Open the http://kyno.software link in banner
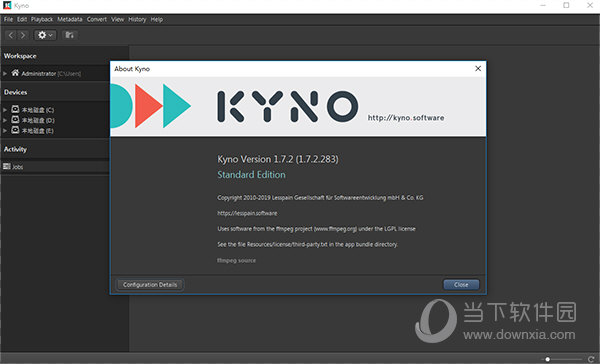This screenshot has height=364, width=600. (406, 118)
